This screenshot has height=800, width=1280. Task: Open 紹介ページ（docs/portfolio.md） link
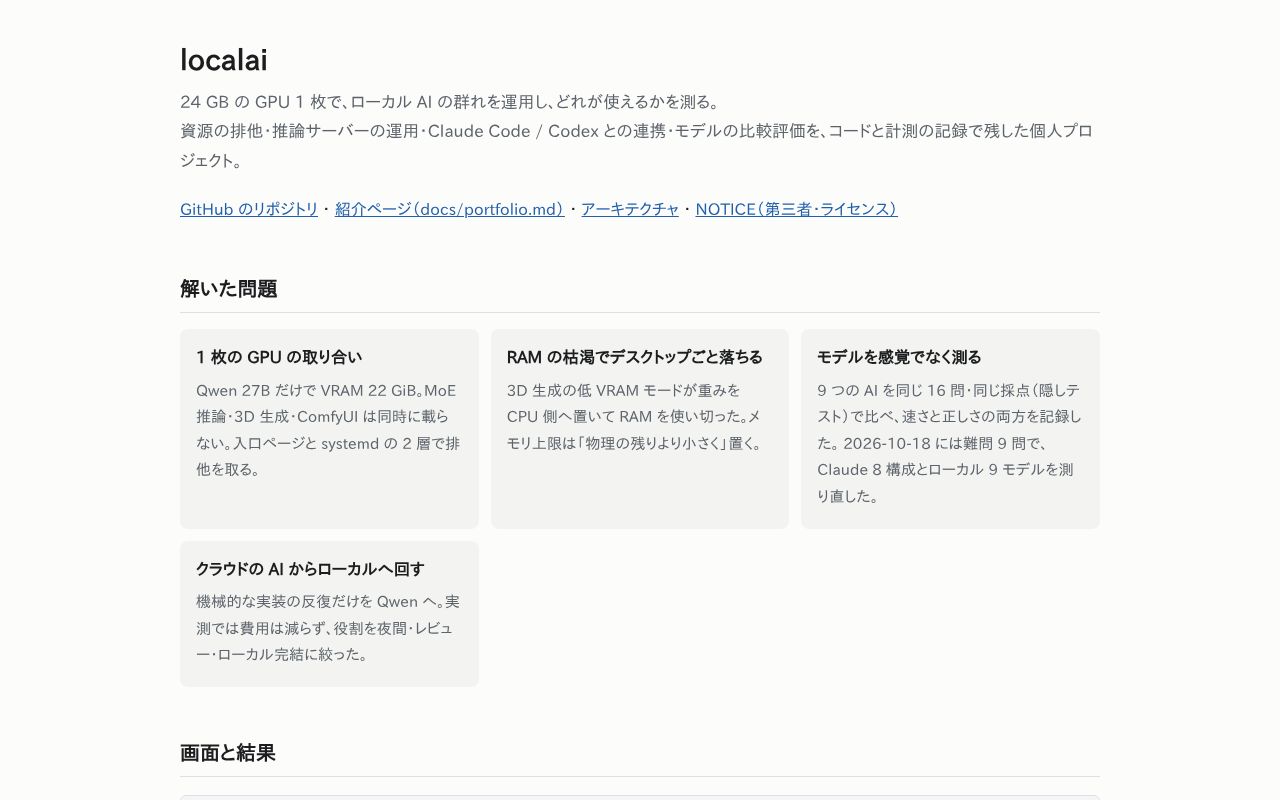click(x=450, y=209)
